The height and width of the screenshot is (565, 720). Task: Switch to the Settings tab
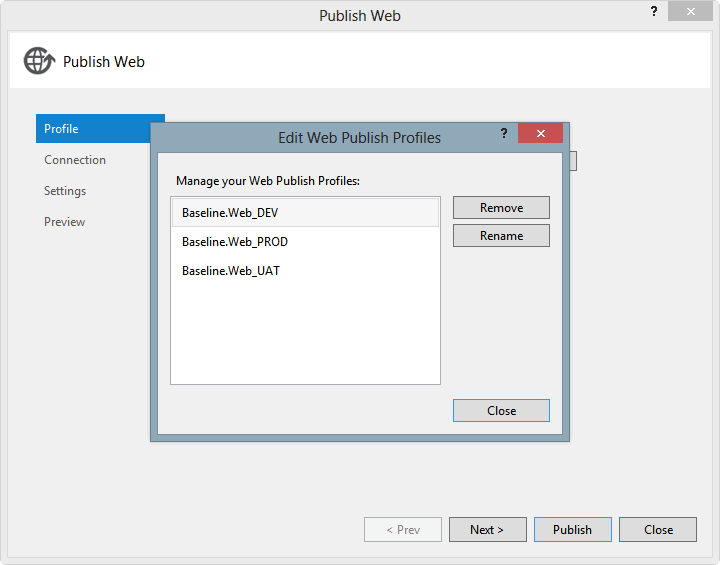pyautogui.click(x=65, y=191)
